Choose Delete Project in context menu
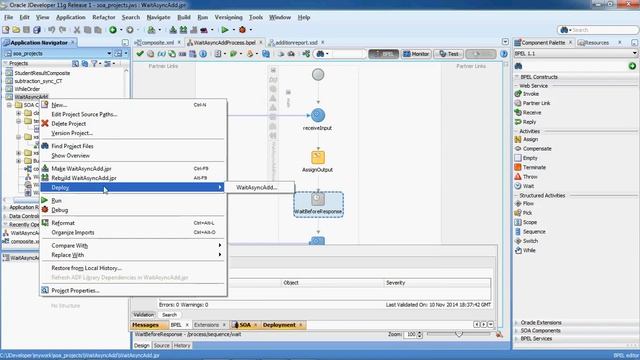This screenshot has width=640, height=360. click(133, 124)
